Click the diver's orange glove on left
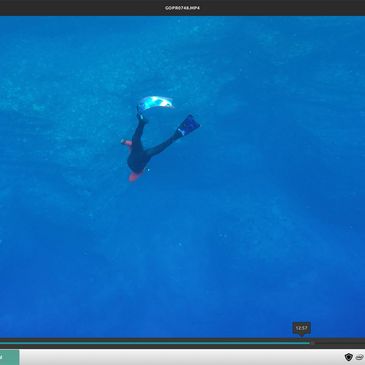 (x=127, y=143)
